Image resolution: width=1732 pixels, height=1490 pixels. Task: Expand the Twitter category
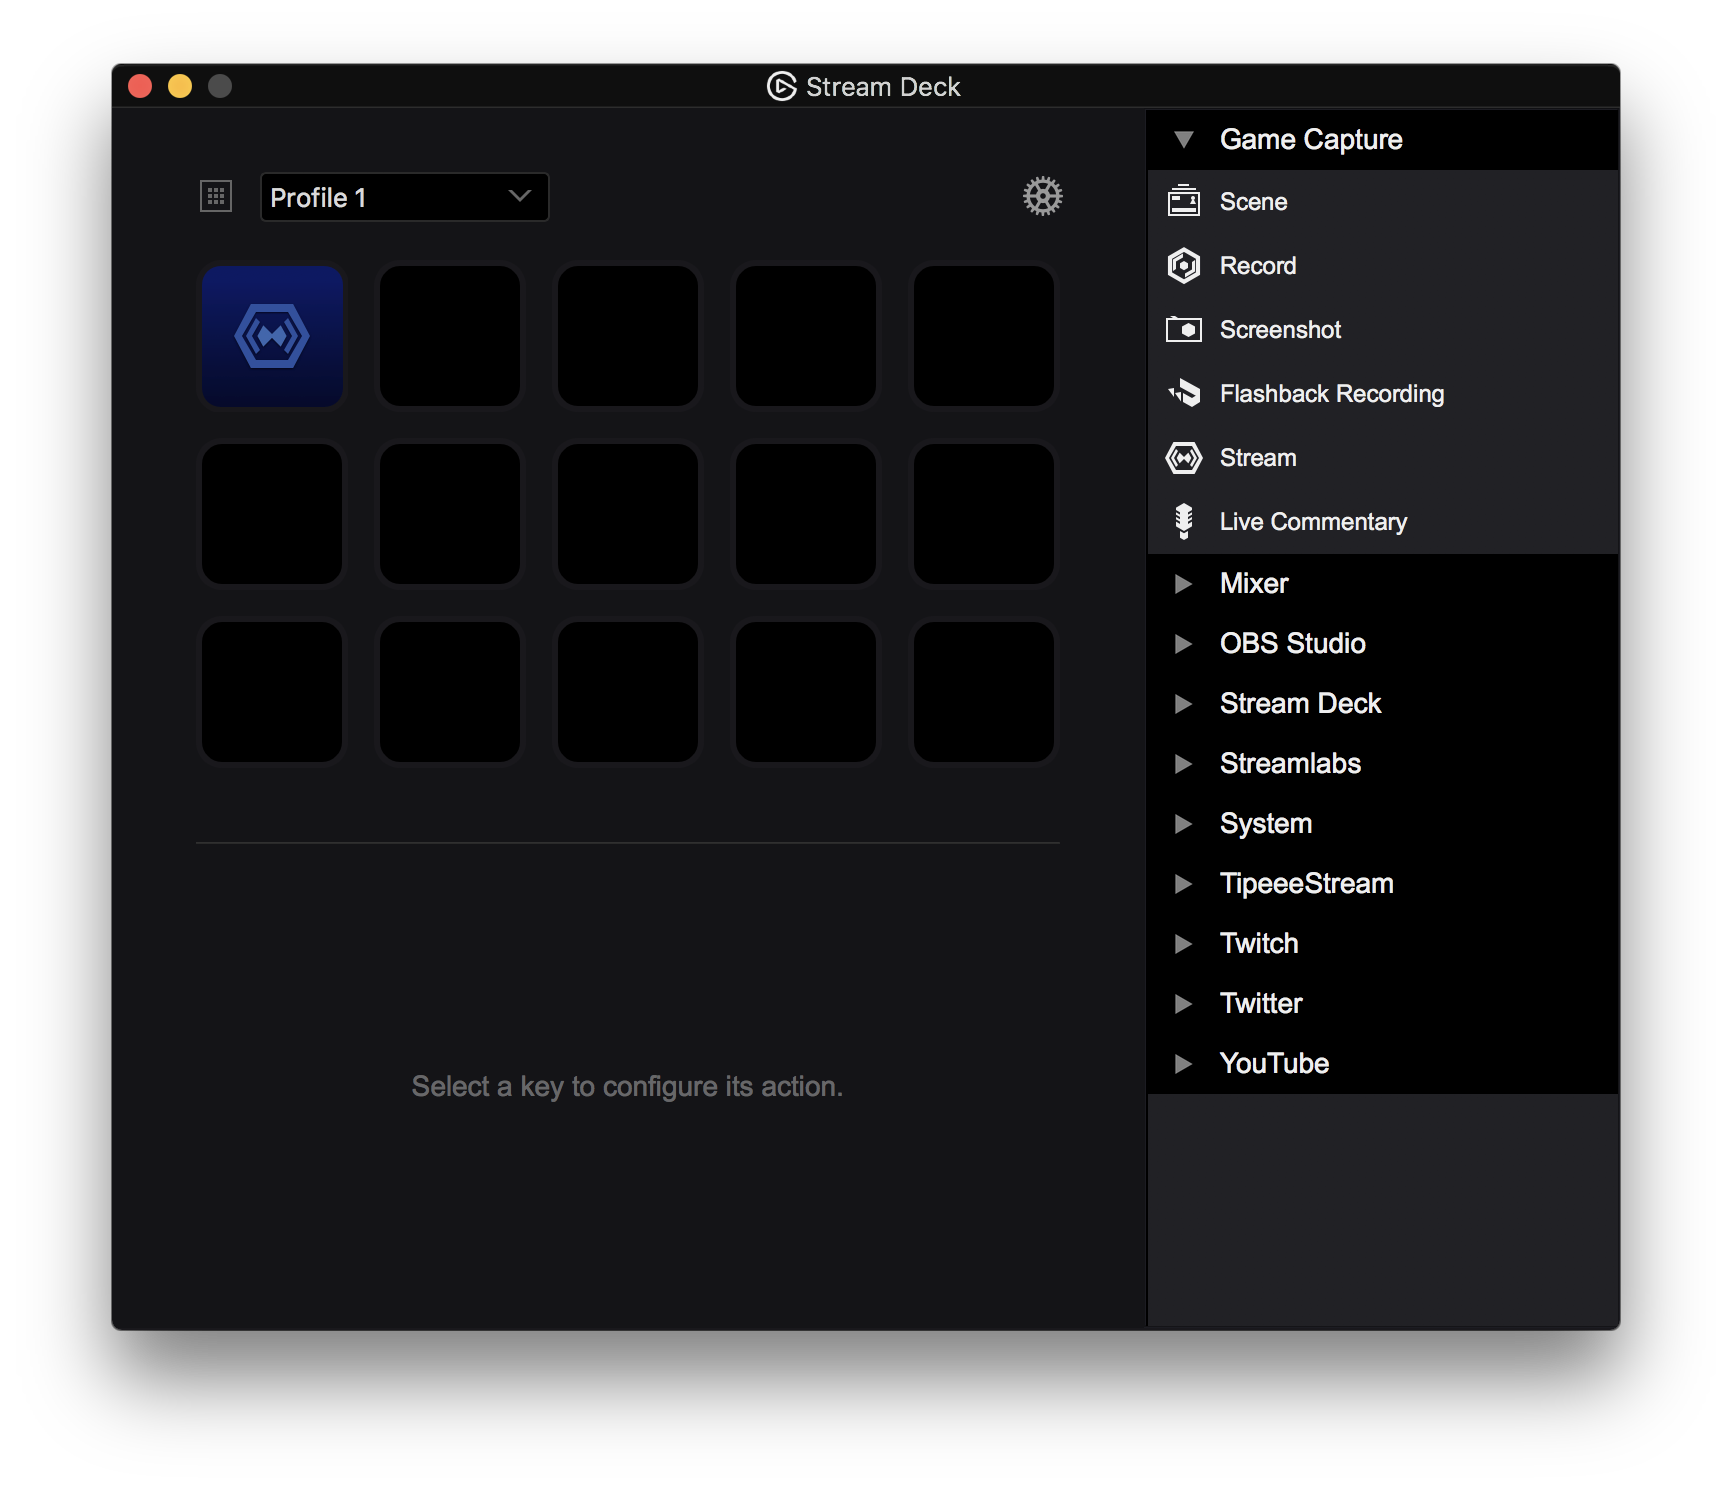tap(1185, 1003)
